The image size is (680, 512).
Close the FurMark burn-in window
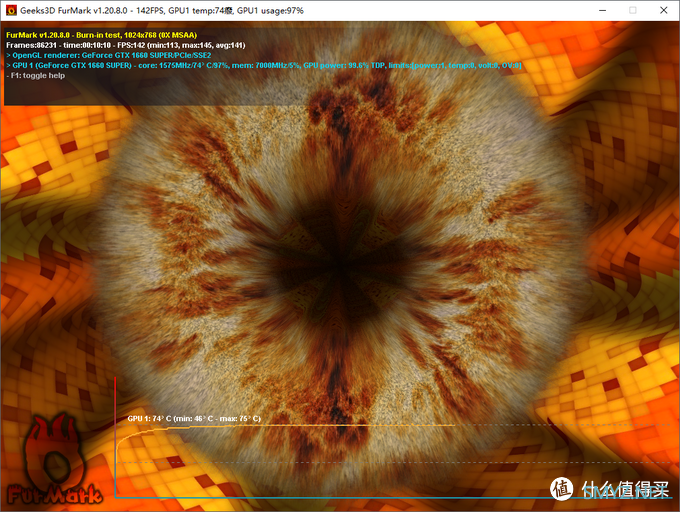[x=664, y=10]
